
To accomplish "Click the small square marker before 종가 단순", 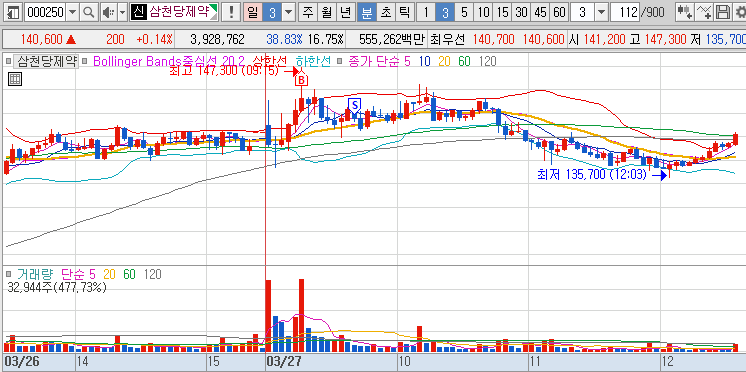I will (x=340, y=61).
